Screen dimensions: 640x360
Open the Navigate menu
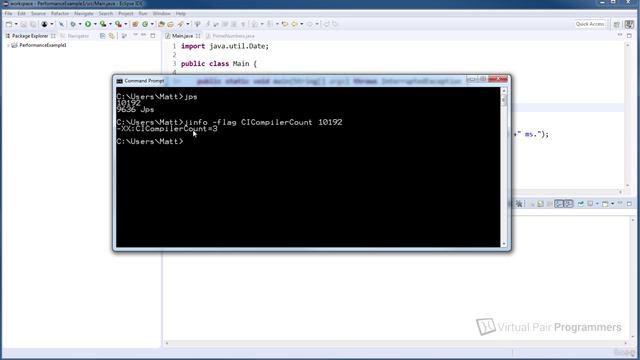[84, 13]
